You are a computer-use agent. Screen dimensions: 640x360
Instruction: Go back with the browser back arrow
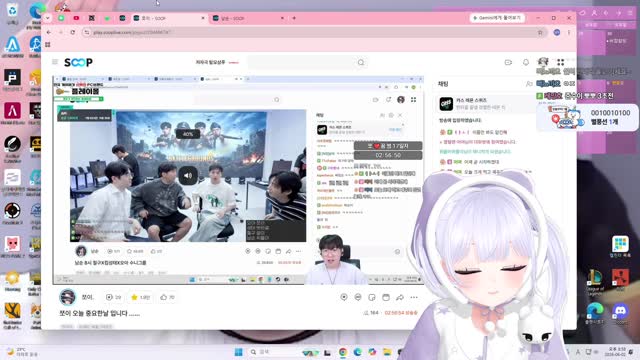pos(49,32)
